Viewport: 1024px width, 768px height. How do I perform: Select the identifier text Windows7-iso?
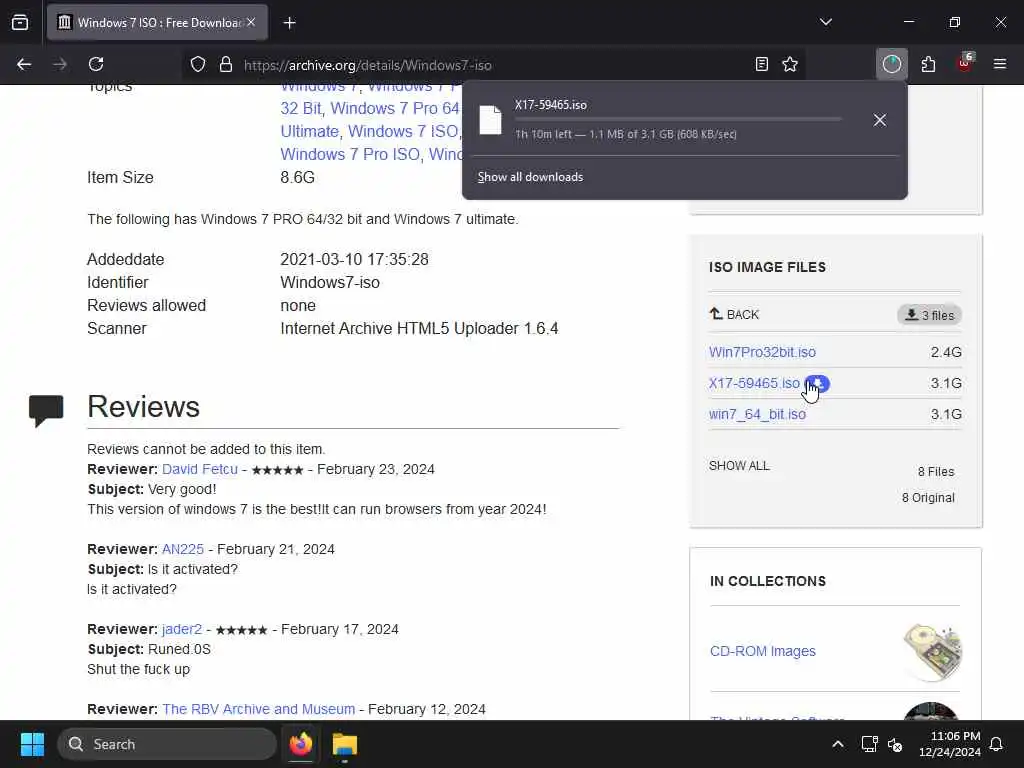coord(330,282)
